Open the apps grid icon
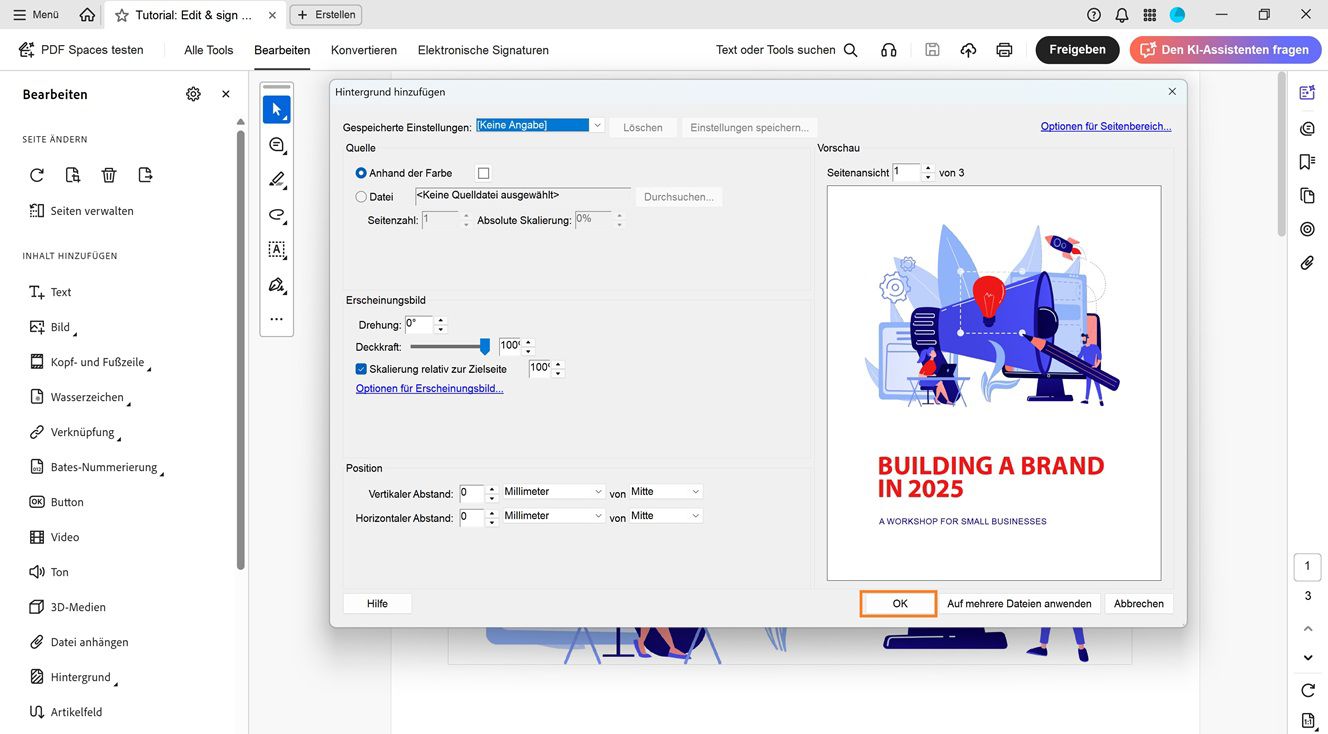This screenshot has width=1328, height=734. tap(1150, 15)
